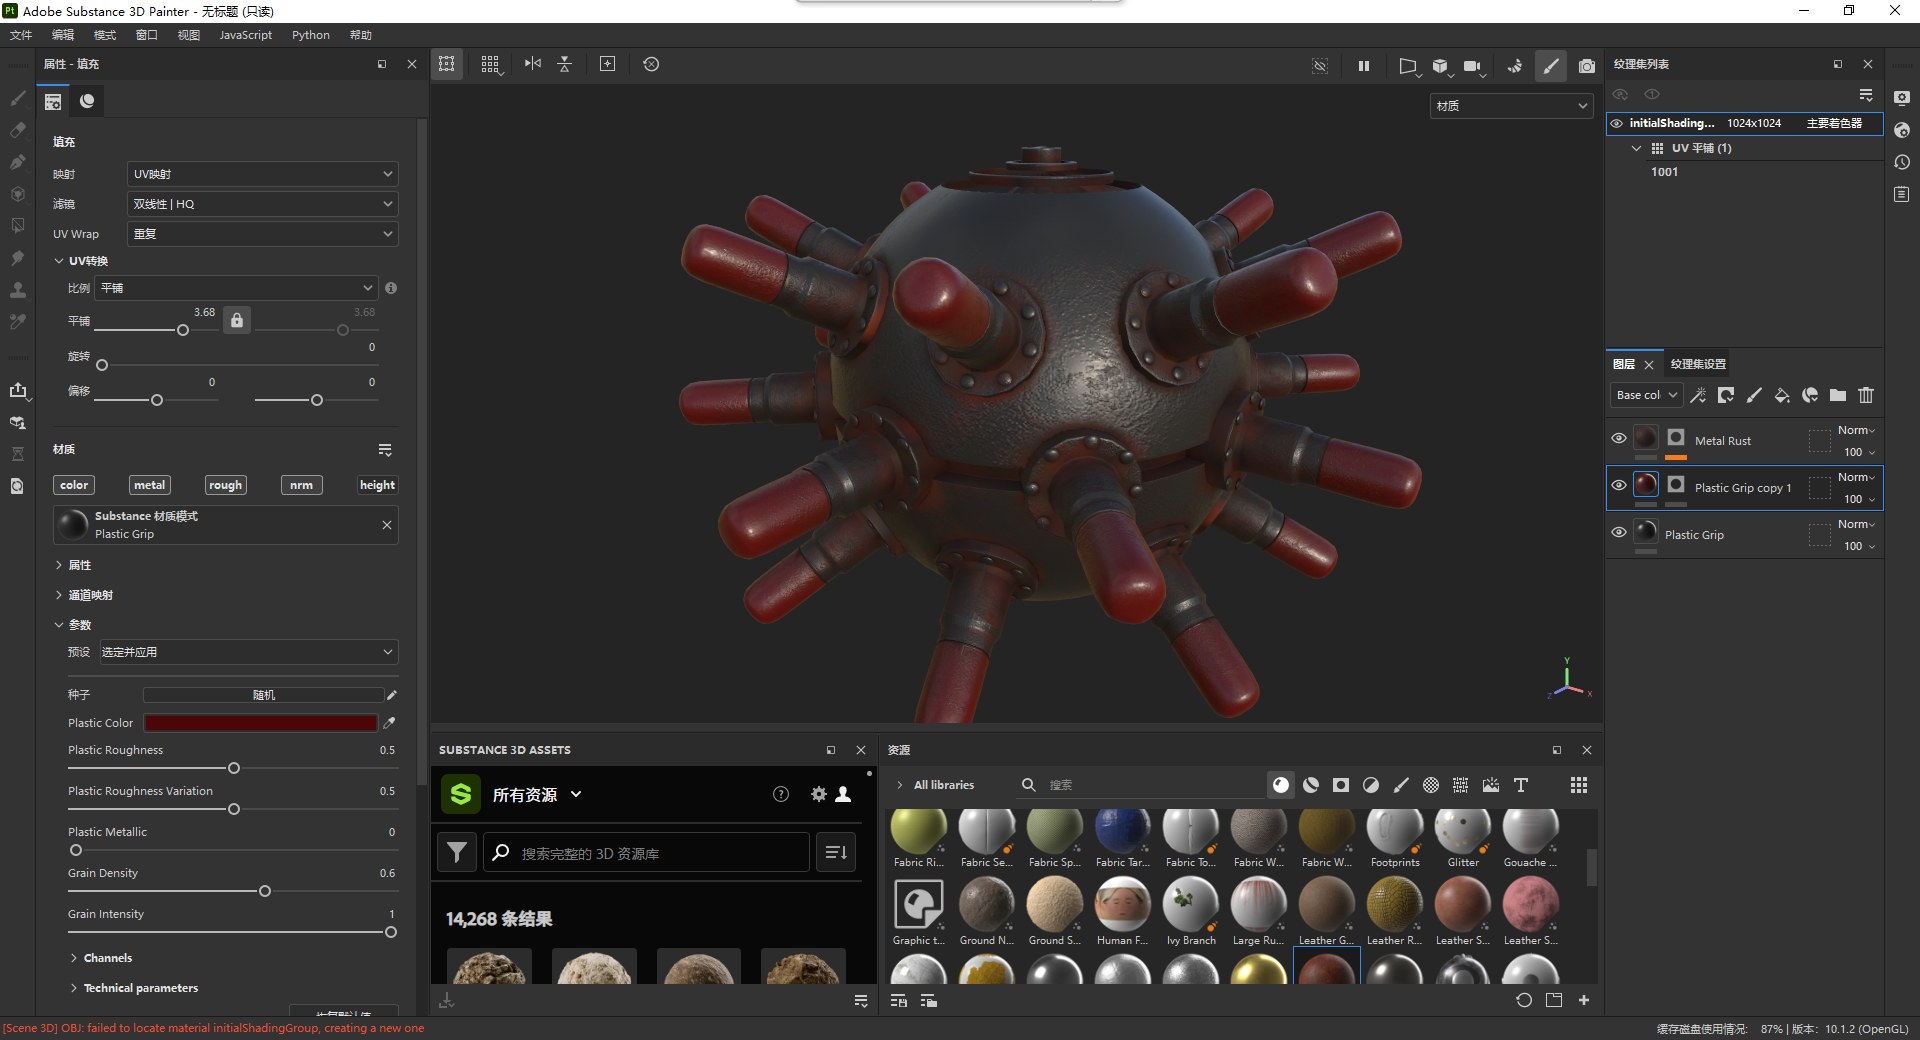Toggle the nrm channel button

[301, 485]
